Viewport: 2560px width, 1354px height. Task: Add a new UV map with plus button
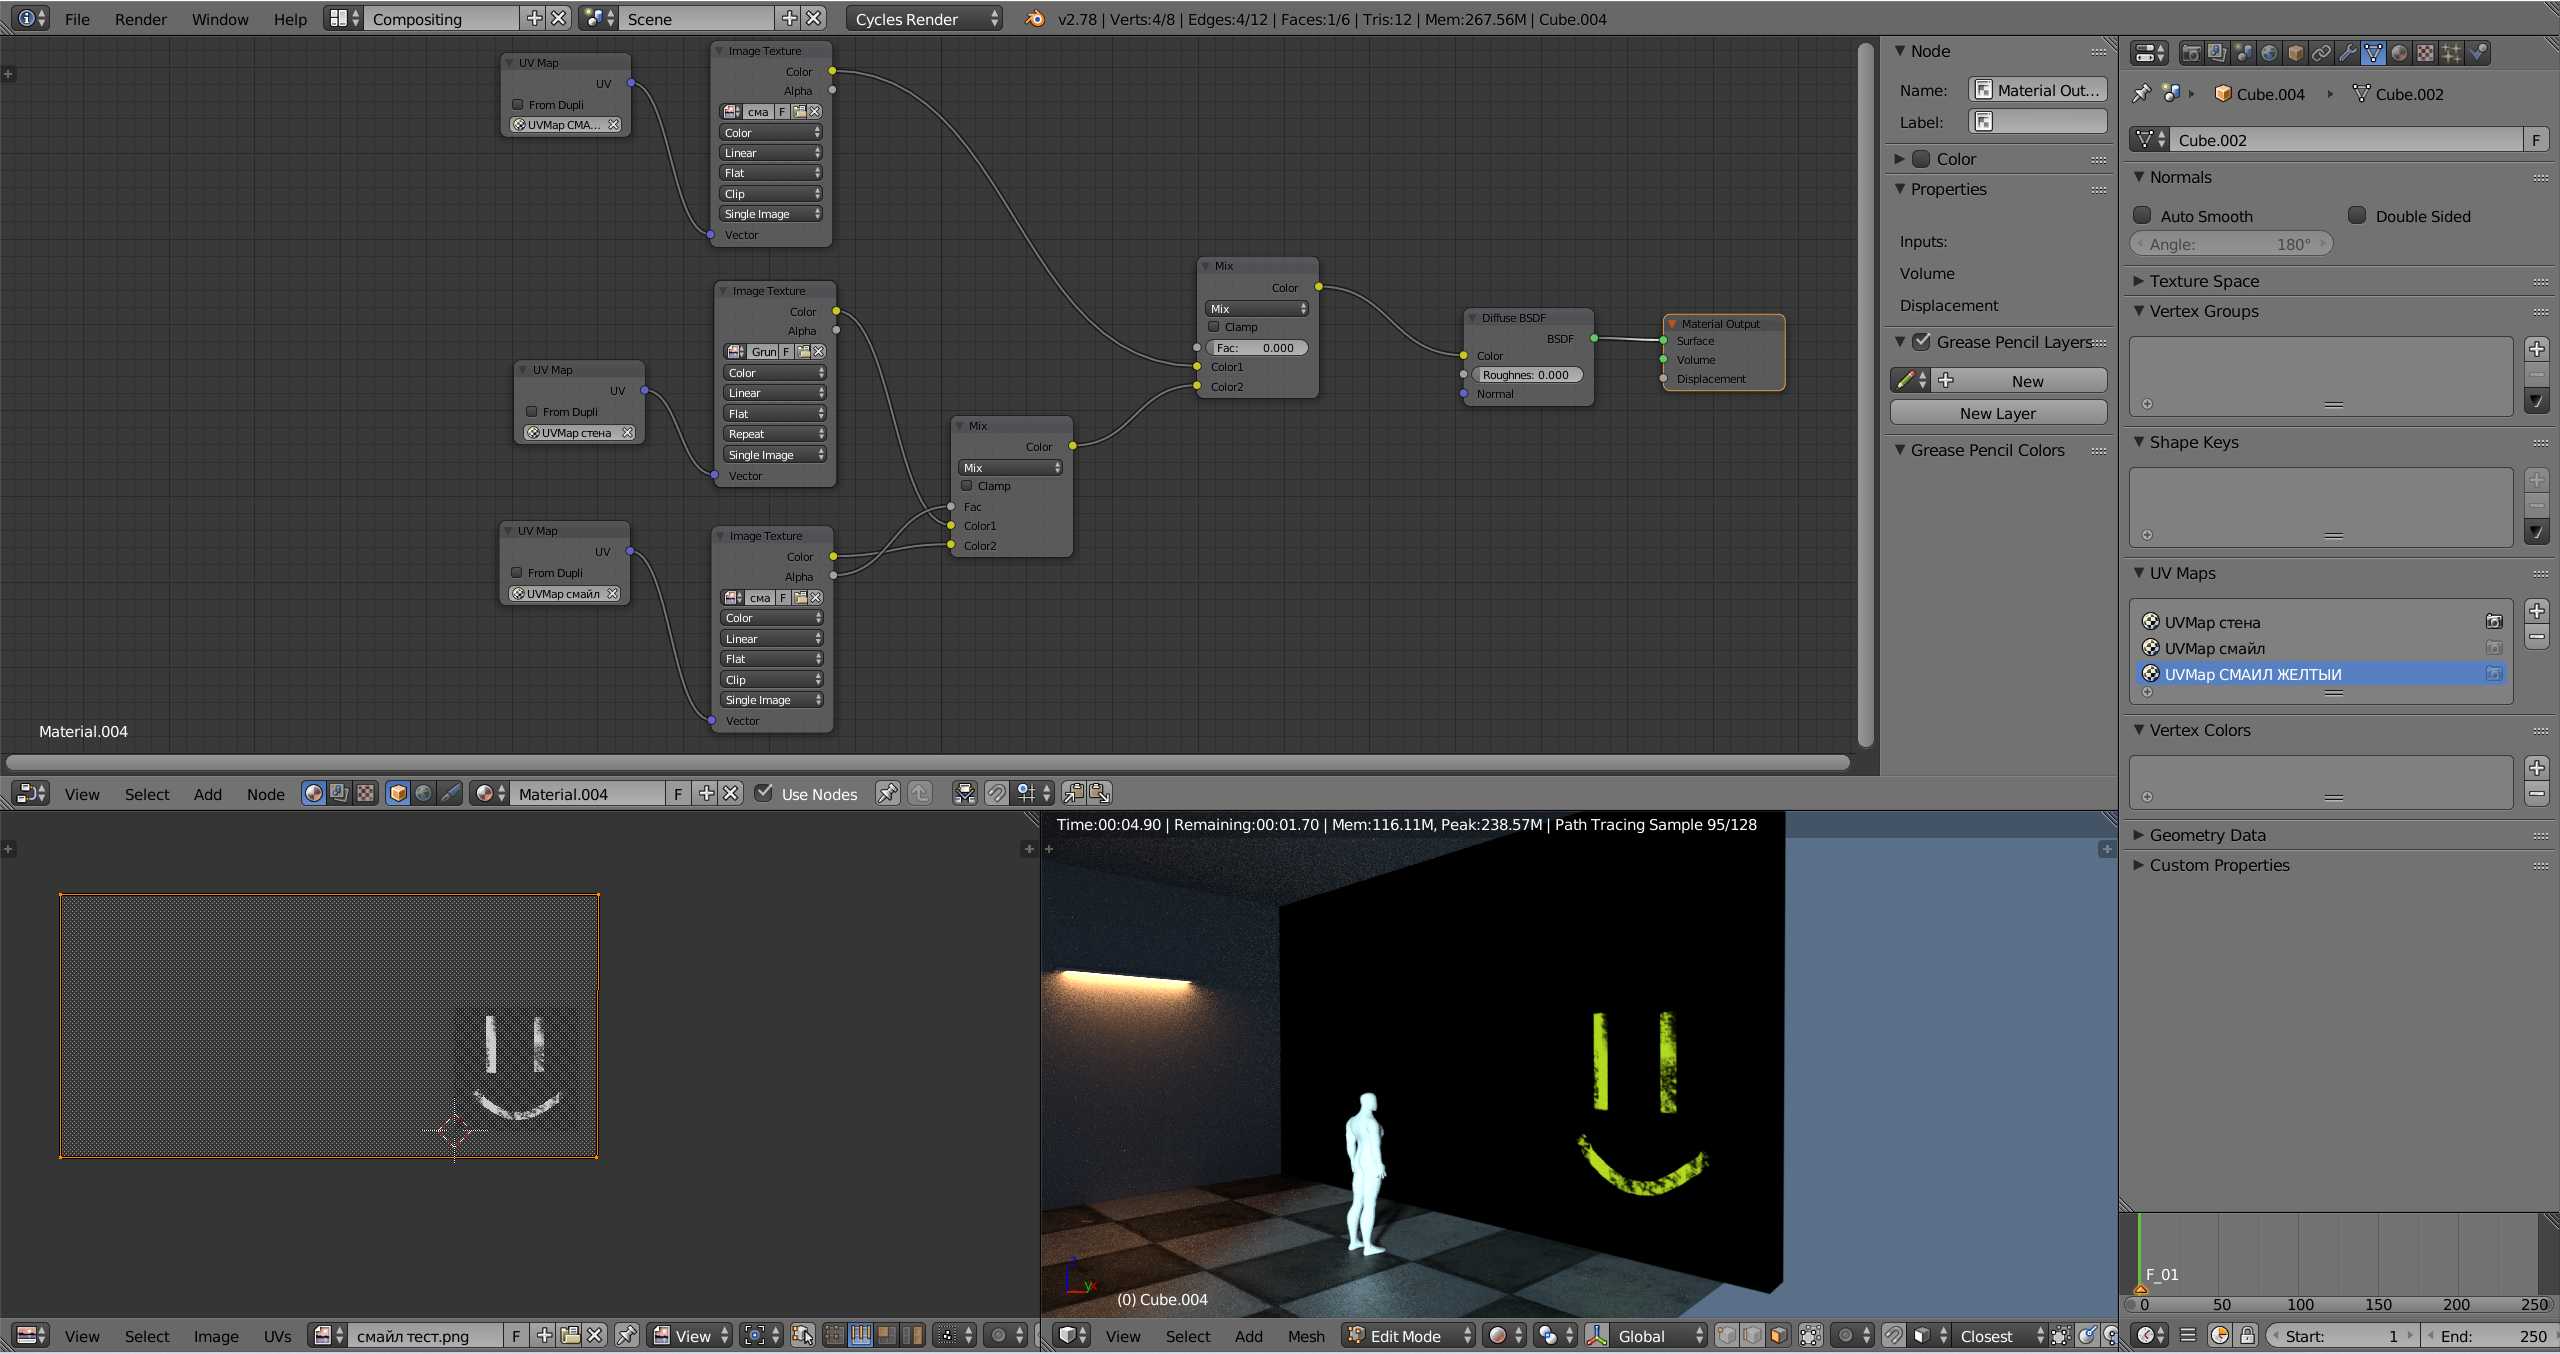2536,611
